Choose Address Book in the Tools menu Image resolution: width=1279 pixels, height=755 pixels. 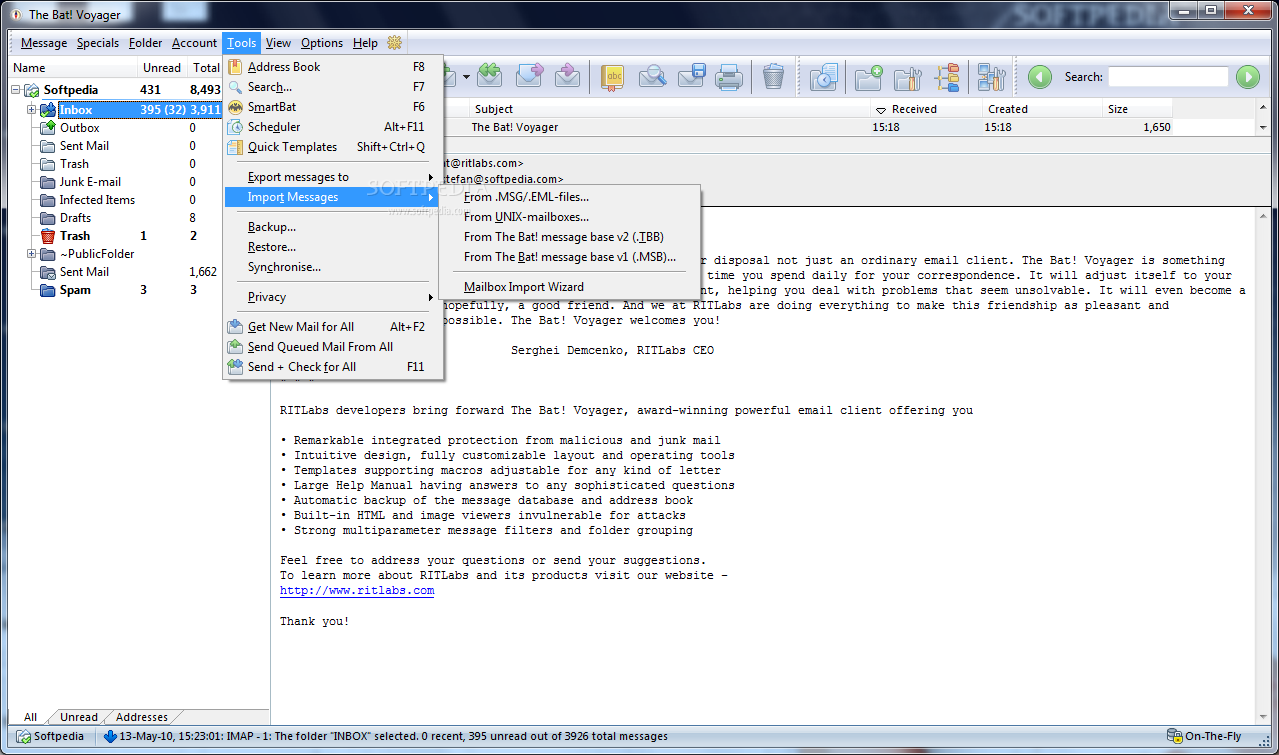pyautogui.click(x=333, y=67)
